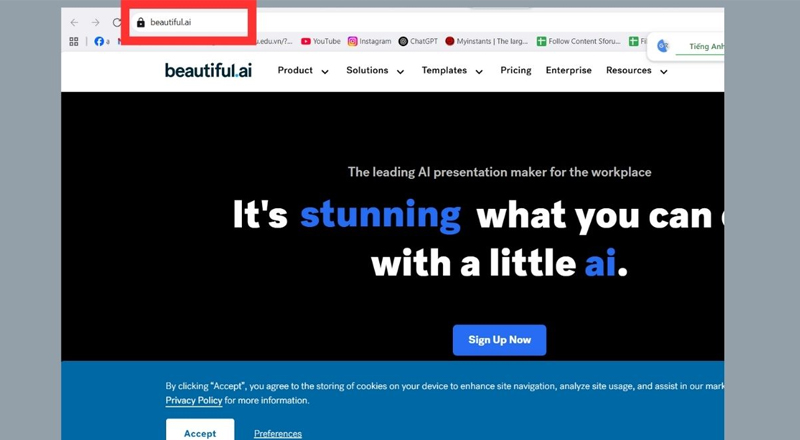Viewport: 800px width, 440px height.
Task: Expand the Templates dropdown chevron
Action: [x=479, y=72]
